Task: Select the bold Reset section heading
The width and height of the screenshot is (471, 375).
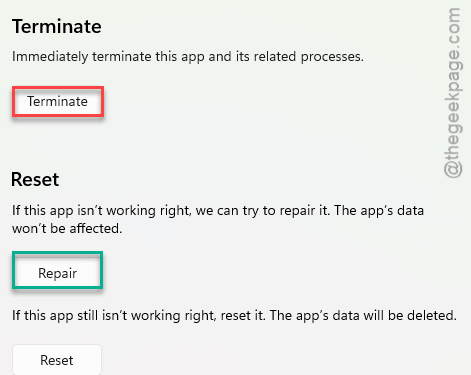Action: tap(35, 180)
